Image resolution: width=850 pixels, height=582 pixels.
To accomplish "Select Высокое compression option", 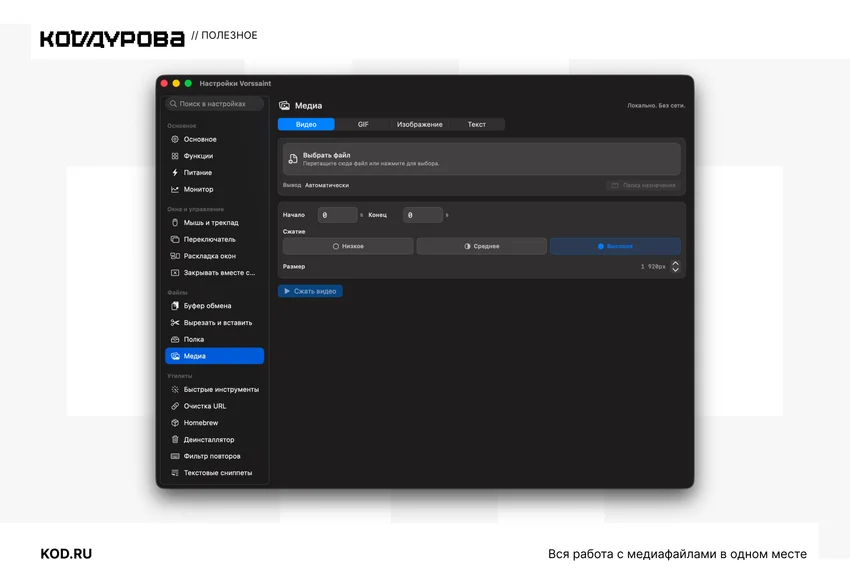I will point(615,246).
